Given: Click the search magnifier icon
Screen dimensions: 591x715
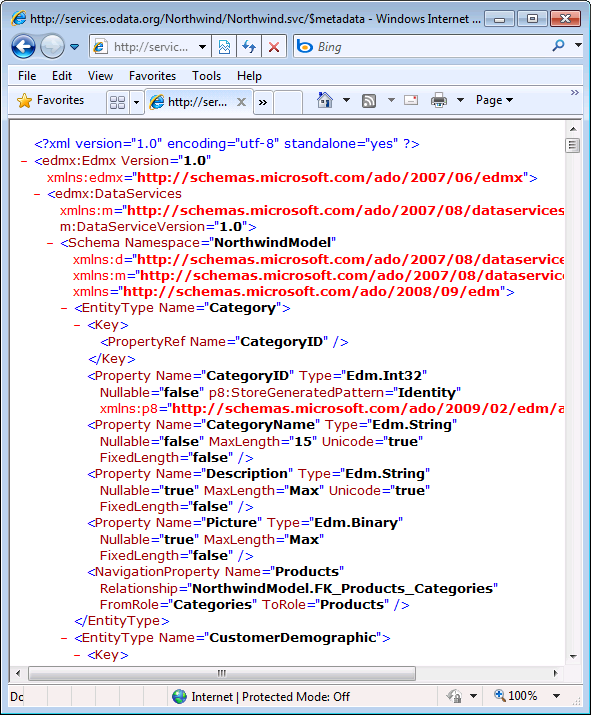Looking at the screenshot, I should (559, 46).
